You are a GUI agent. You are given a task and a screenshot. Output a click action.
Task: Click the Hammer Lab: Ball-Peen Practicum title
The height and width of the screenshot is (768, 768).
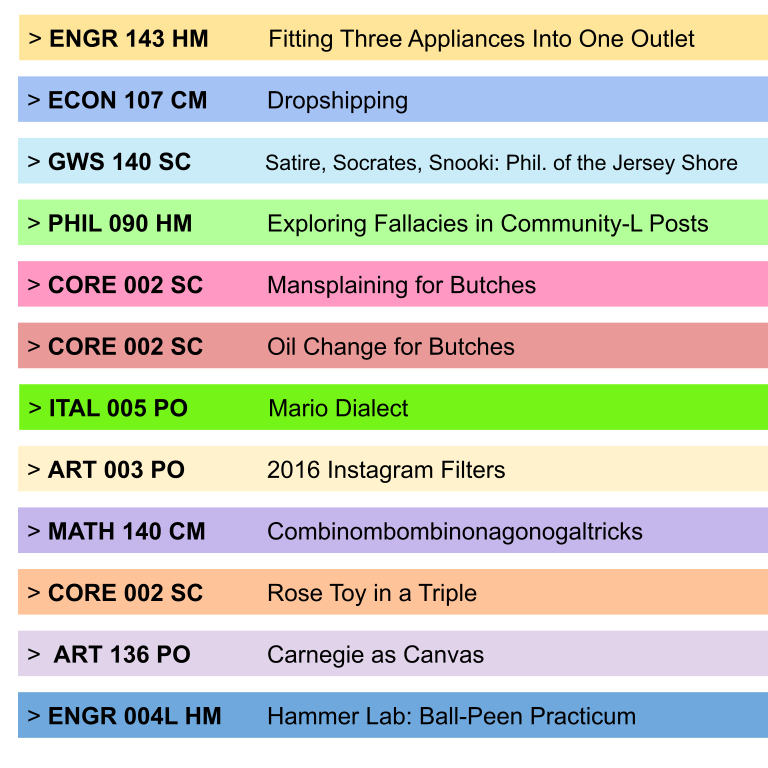(451, 716)
